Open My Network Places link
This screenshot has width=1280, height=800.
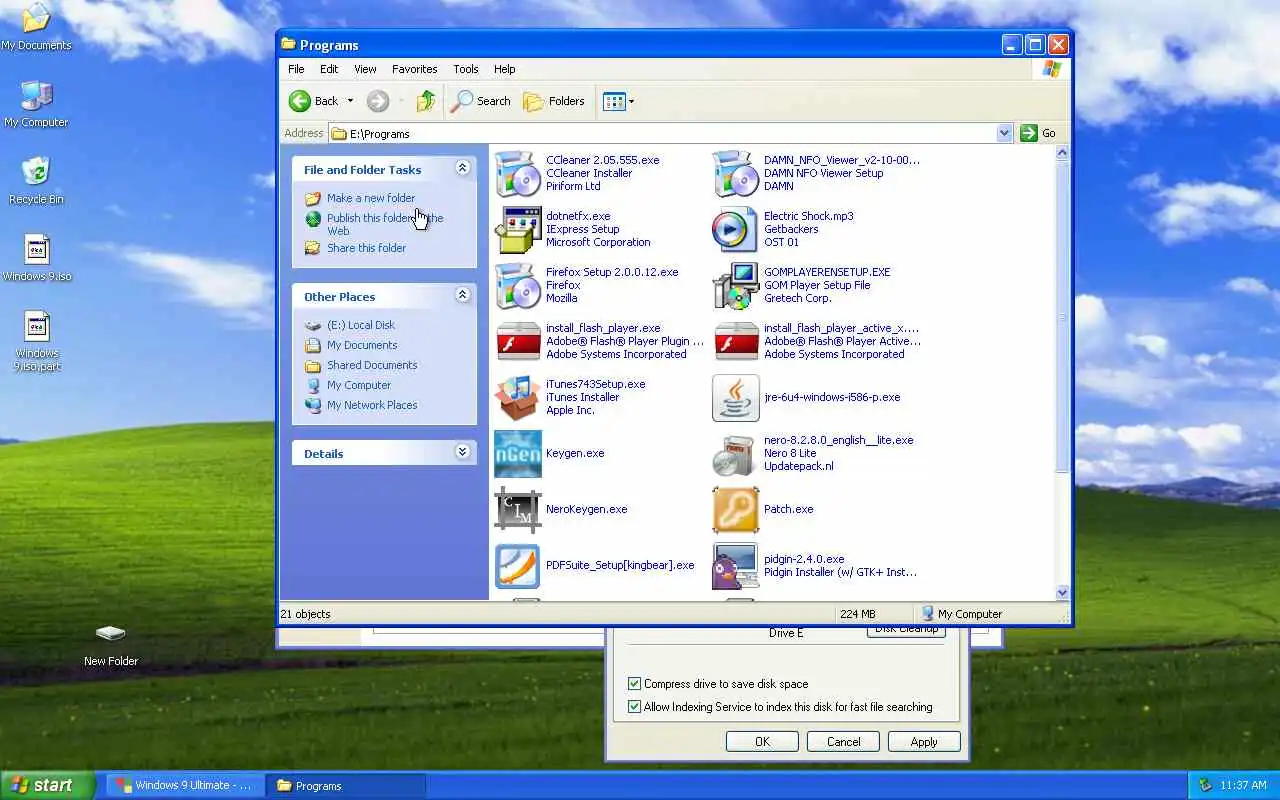pos(372,405)
